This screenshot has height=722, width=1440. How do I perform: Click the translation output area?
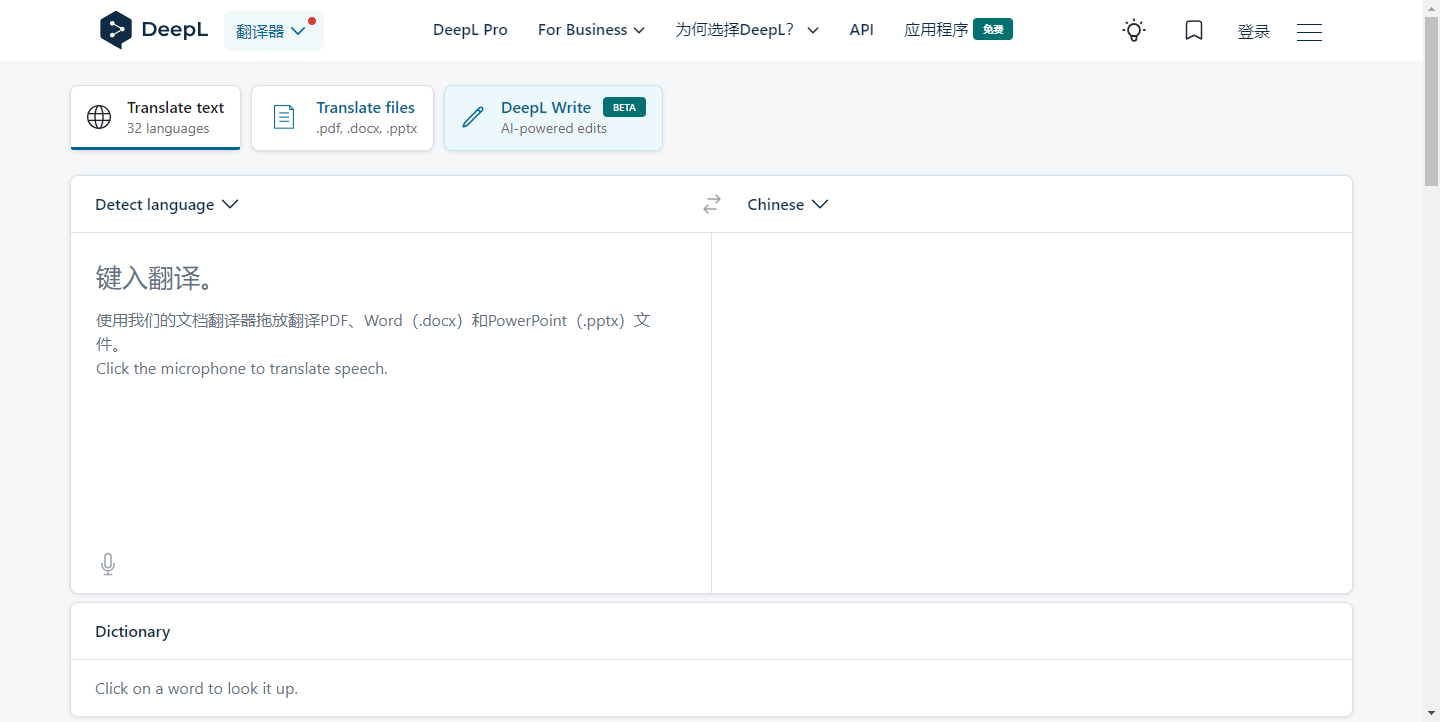(1032, 413)
